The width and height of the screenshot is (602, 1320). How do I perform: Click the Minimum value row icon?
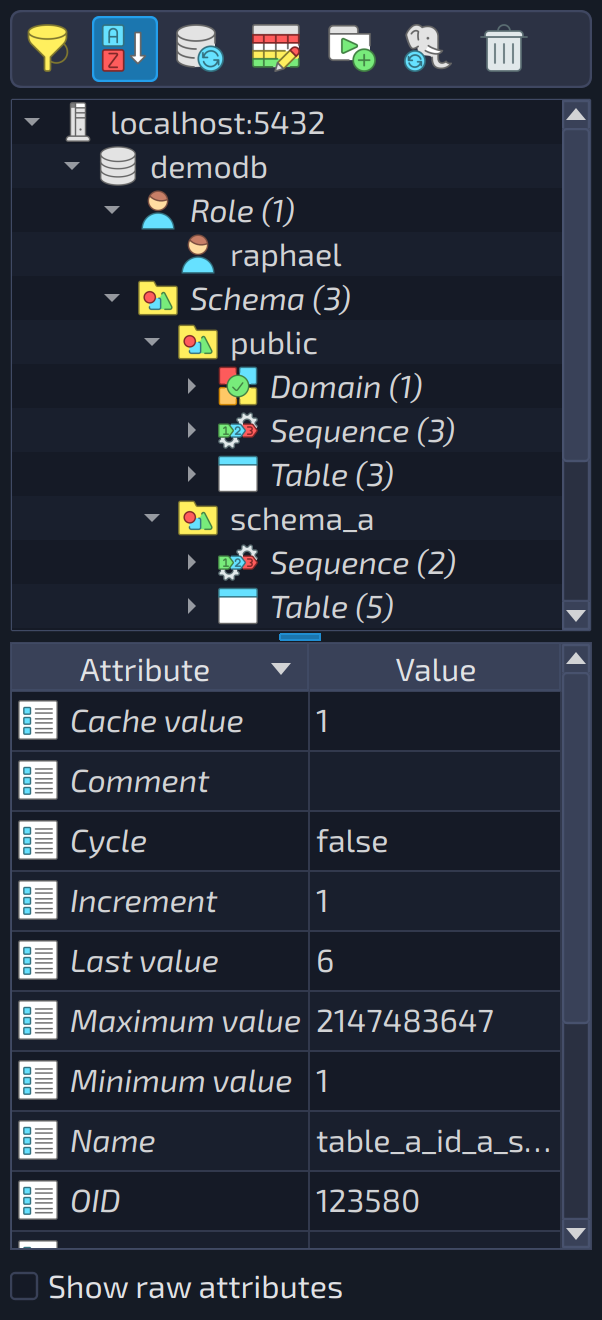(39, 1081)
